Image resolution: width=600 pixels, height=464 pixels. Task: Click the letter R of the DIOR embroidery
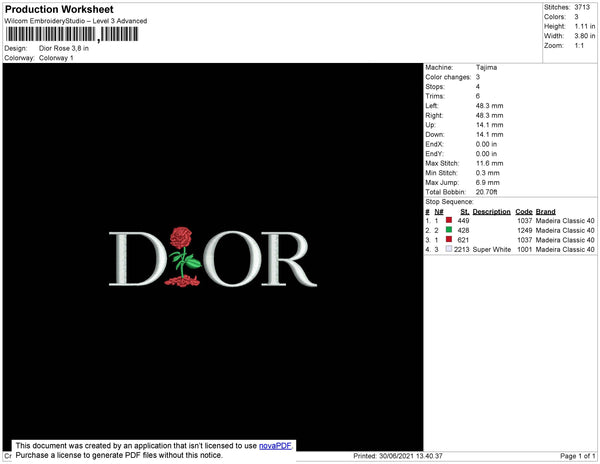pos(289,259)
